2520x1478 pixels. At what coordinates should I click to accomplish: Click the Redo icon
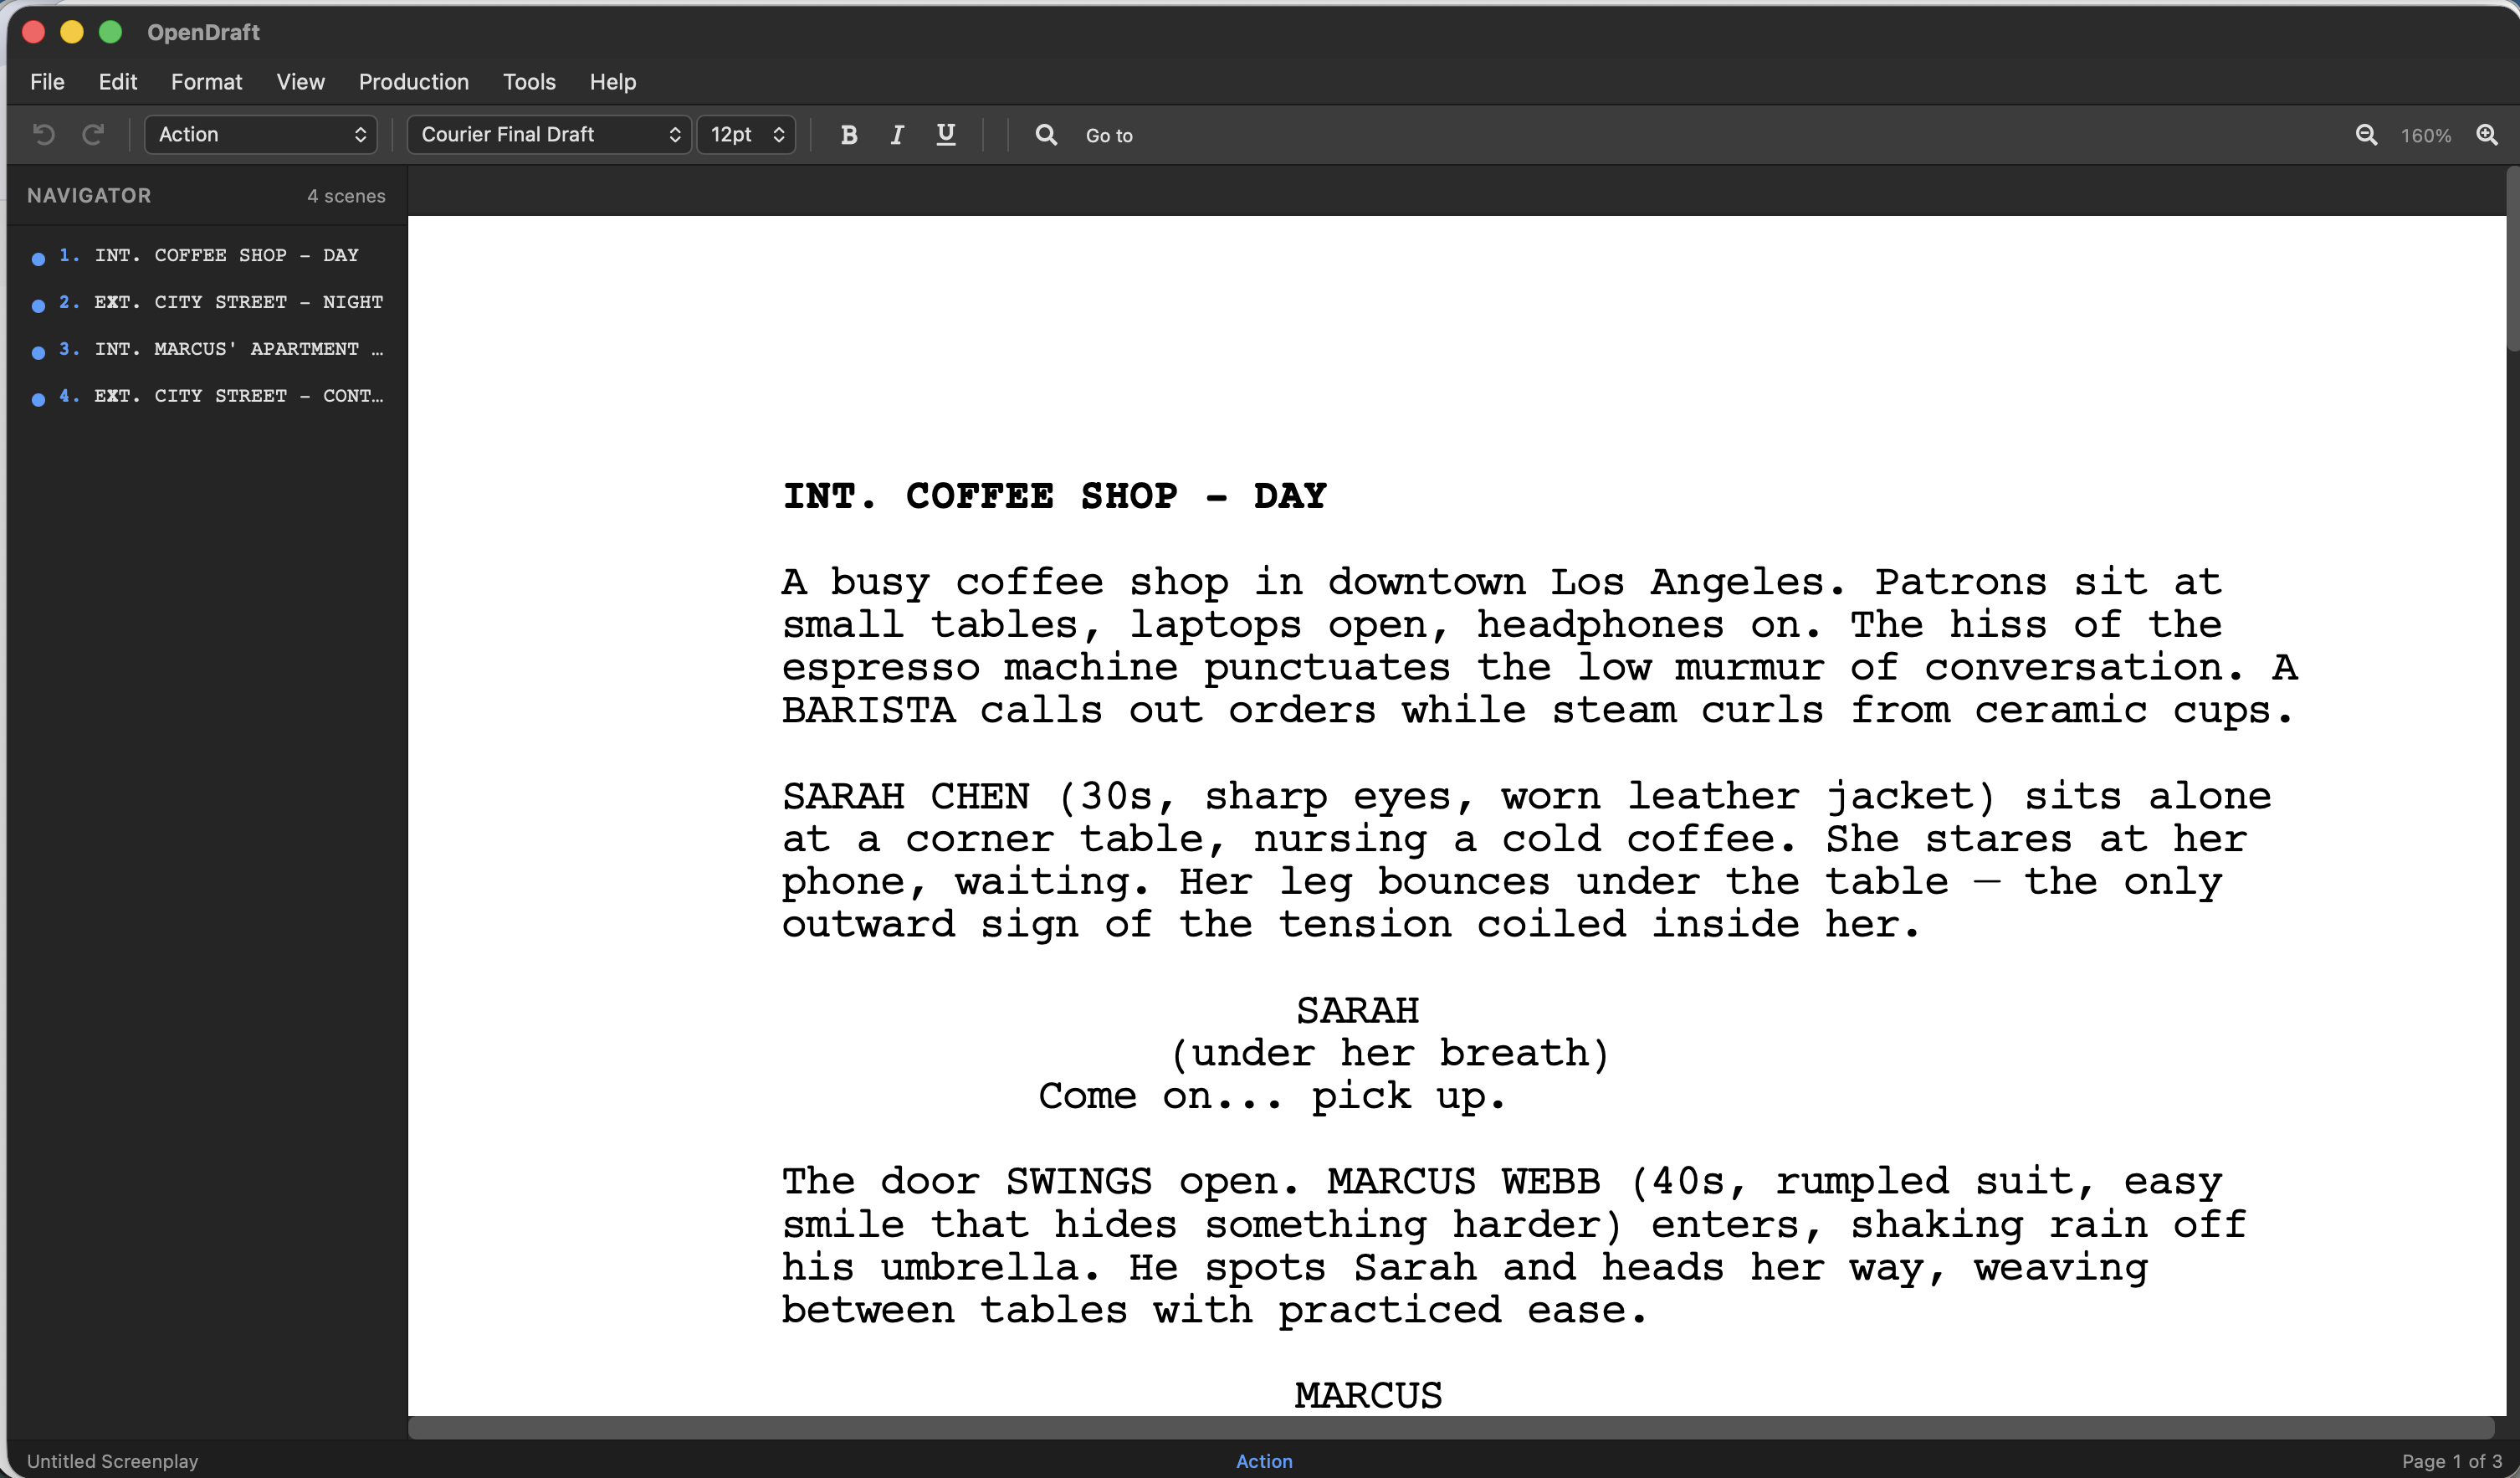click(x=93, y=134)
